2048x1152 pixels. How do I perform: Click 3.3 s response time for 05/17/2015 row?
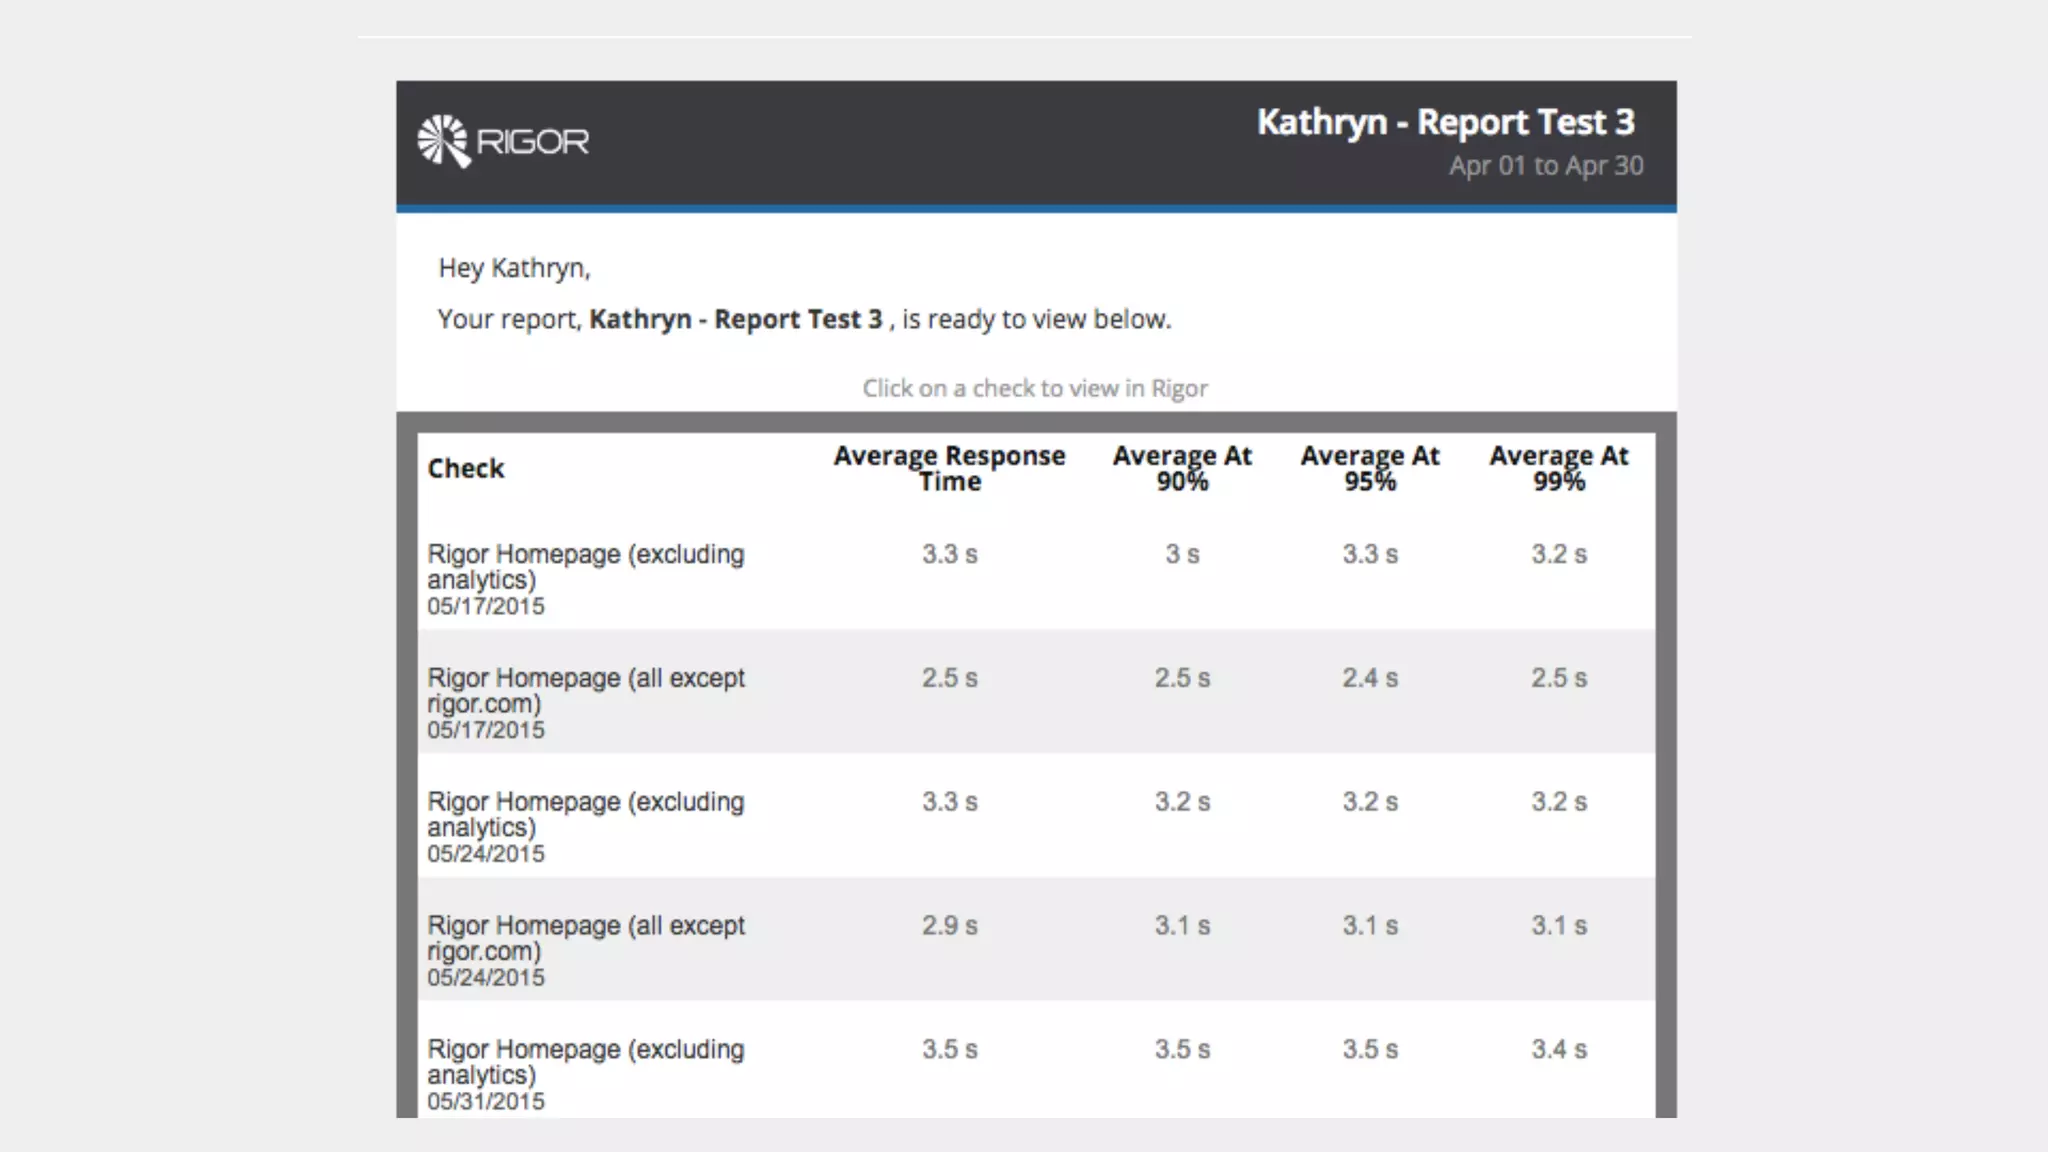tap(949, 554)
